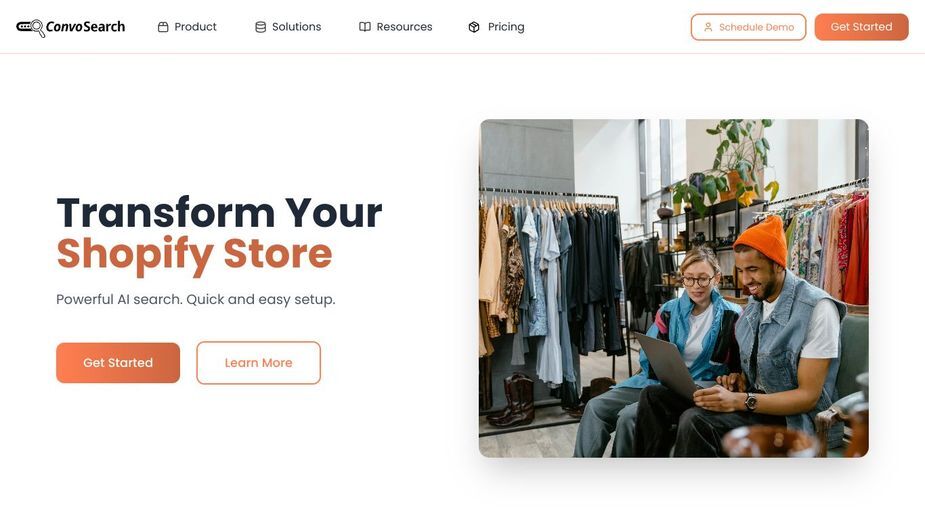Click the open book icon beside Resources
Image resolution: width=925 pixels, height=520 pixels.
(x=365, y=27)
